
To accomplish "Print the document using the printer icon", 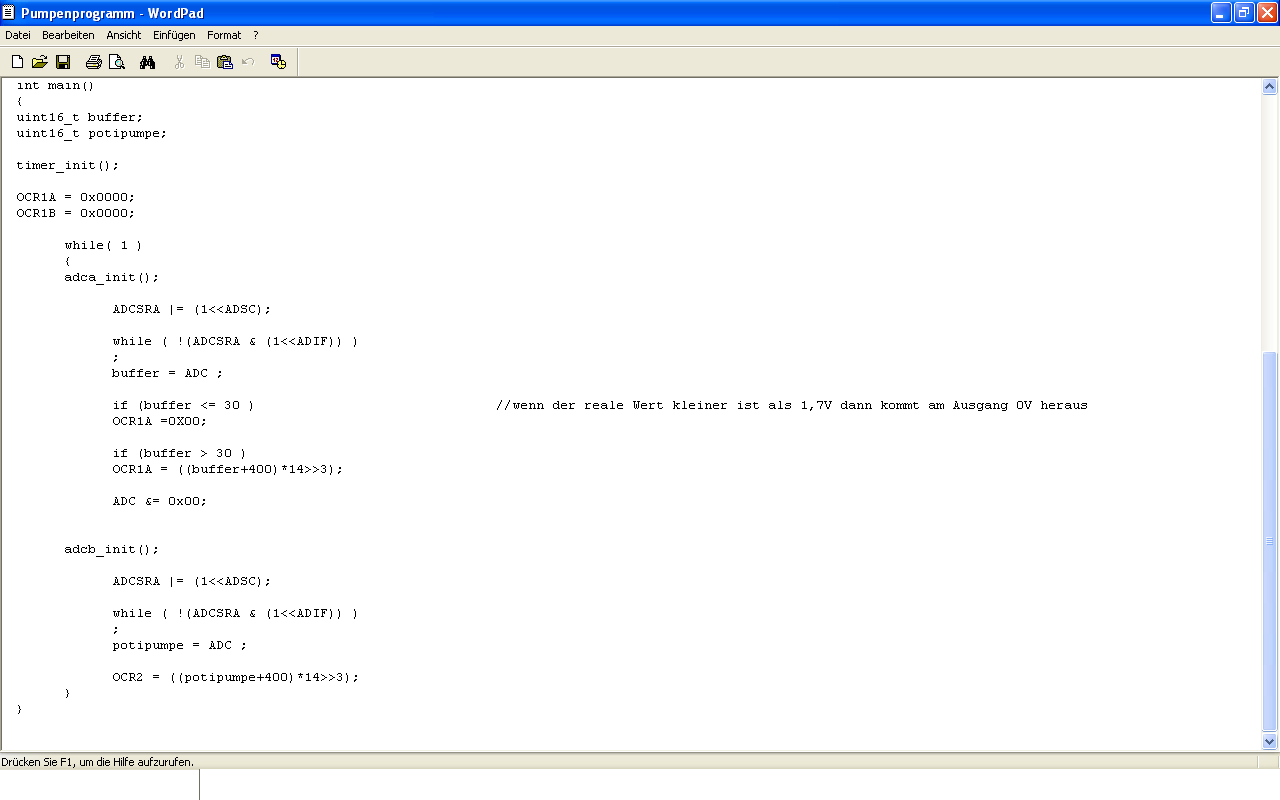I will coord(94,62).
